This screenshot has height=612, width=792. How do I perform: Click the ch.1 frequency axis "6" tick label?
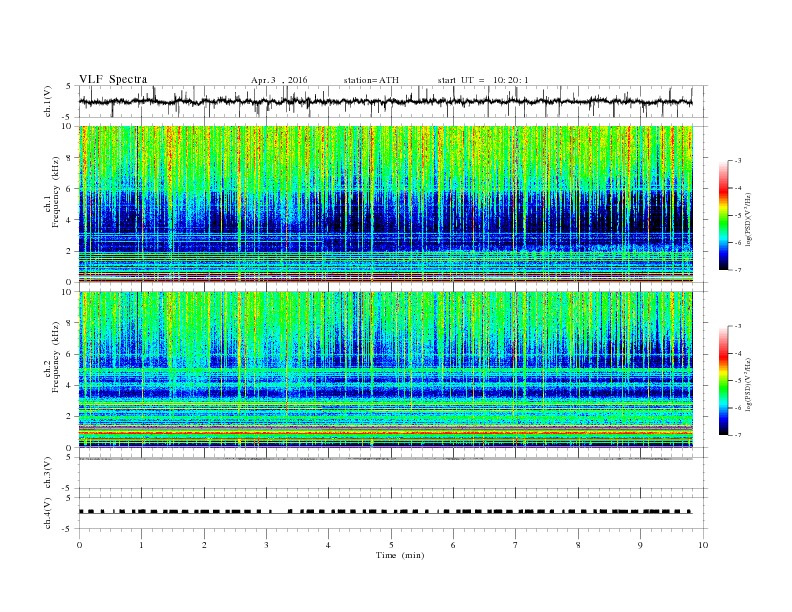[x=69, y=188]
